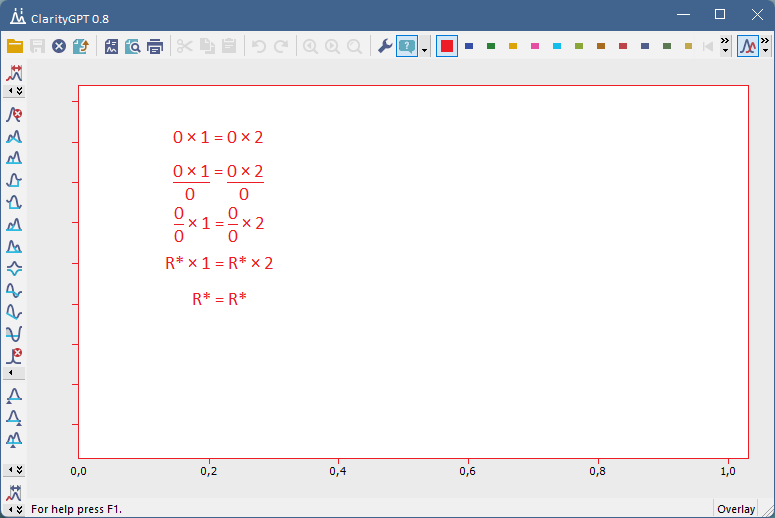The width and height of the screenshot is (775, 518).
Task: Open print preview with the magnifier-page icon
Action: point(133,46)
